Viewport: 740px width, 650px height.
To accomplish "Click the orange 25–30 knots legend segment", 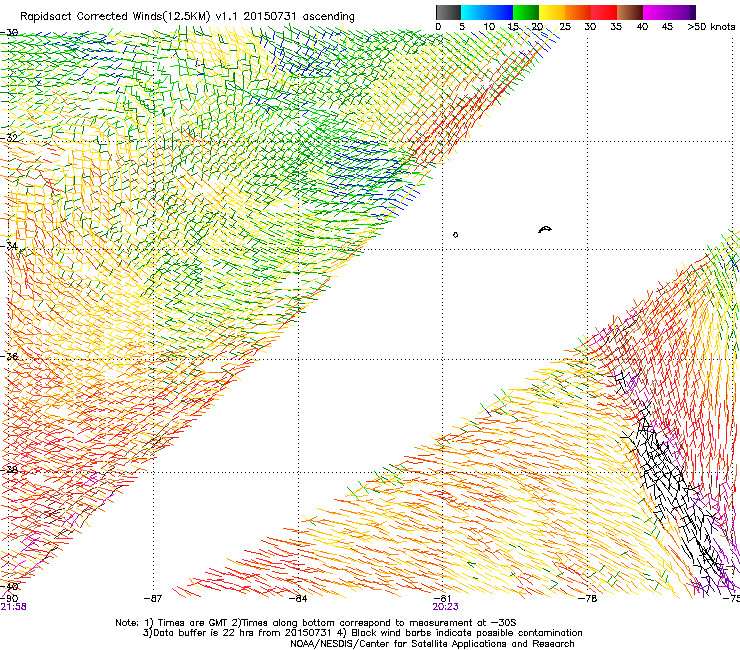I will (578, 12).
